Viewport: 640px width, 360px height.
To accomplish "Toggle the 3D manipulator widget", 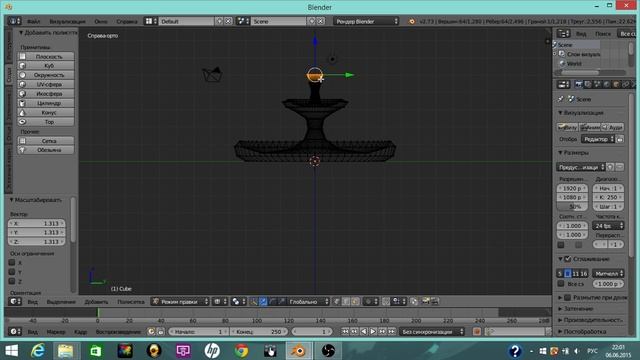I will tap(253, 302).
